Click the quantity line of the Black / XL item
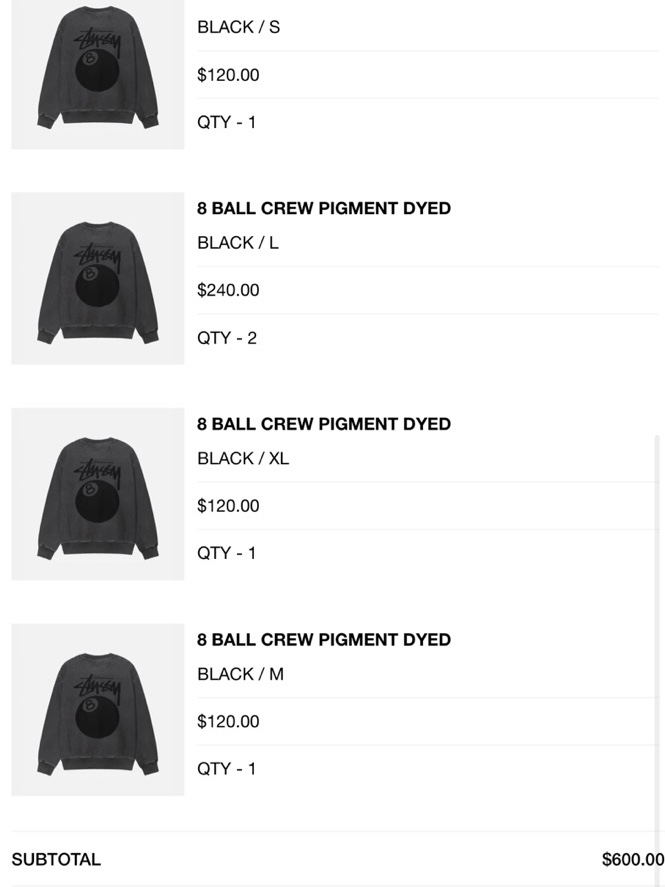Screen dimensions: 665x887 coord(227,553)
